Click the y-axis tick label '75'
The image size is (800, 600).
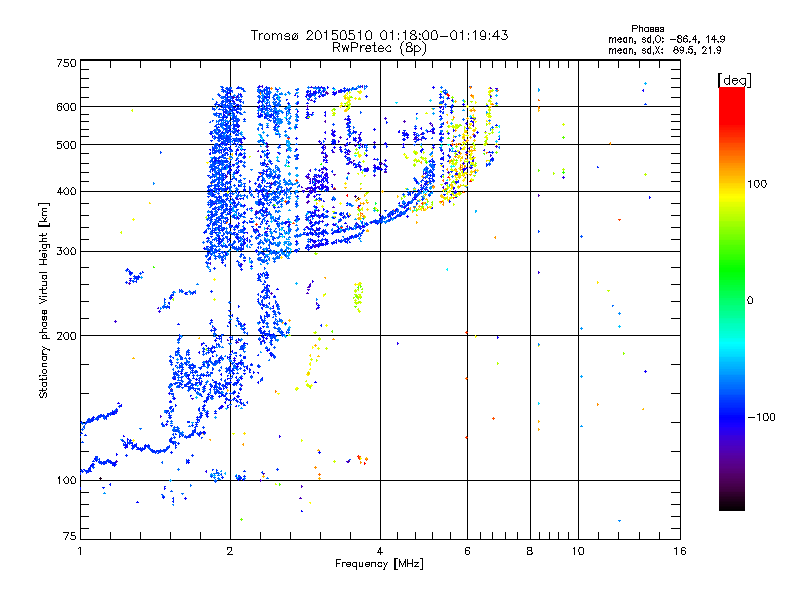[70, 536]
